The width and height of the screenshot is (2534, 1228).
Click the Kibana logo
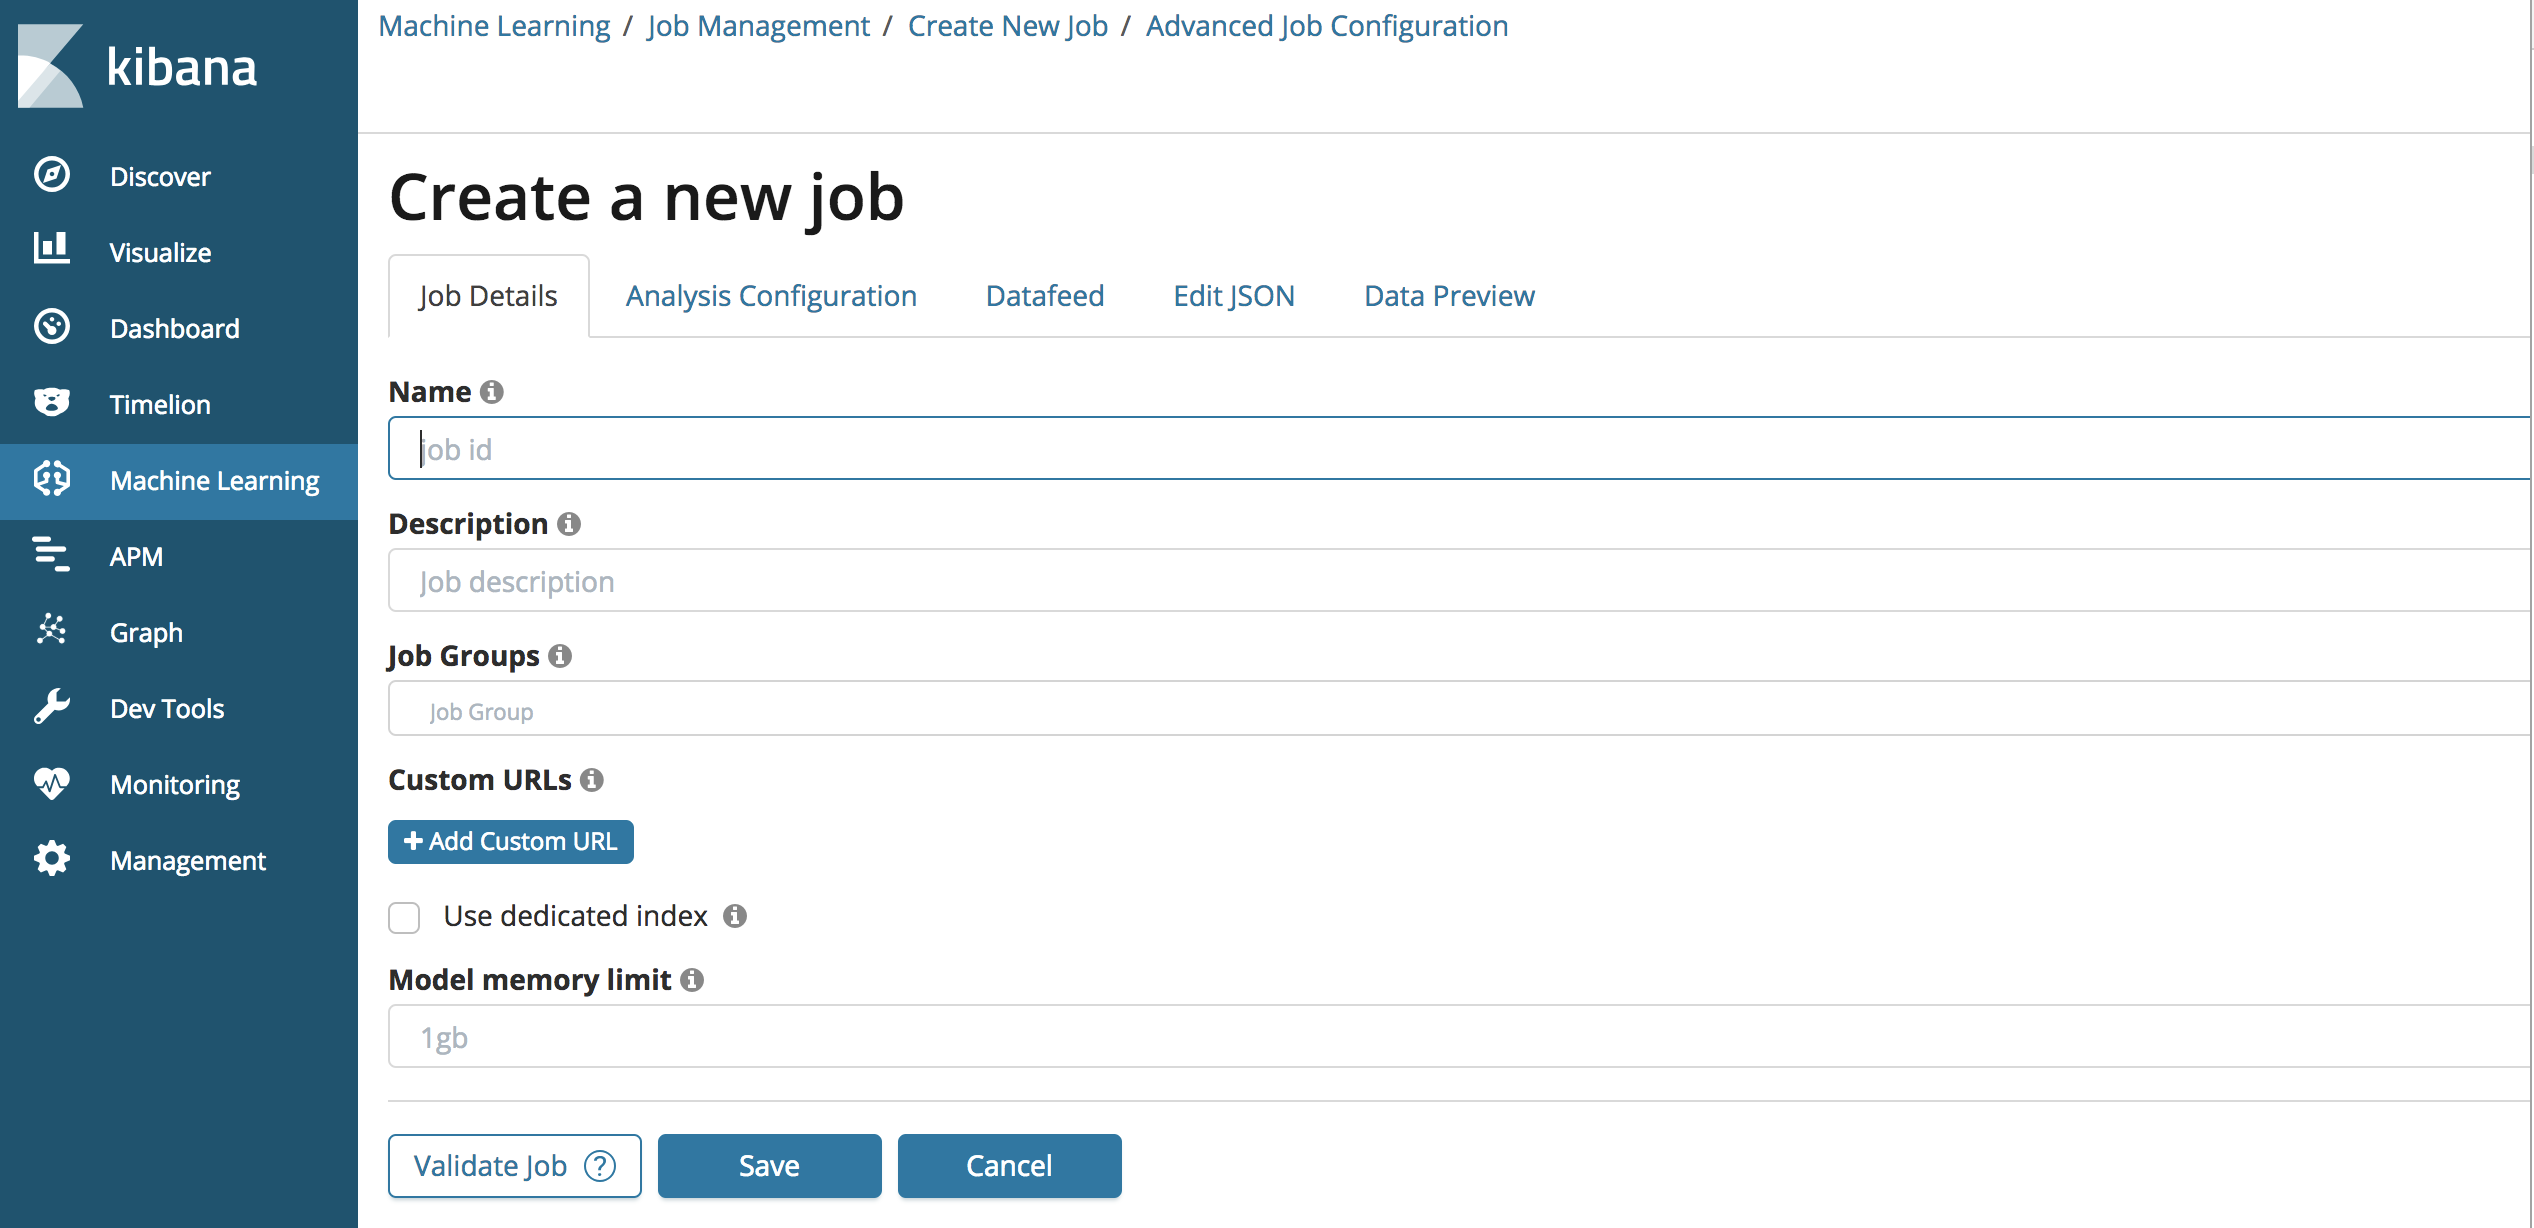pos(137,66)
